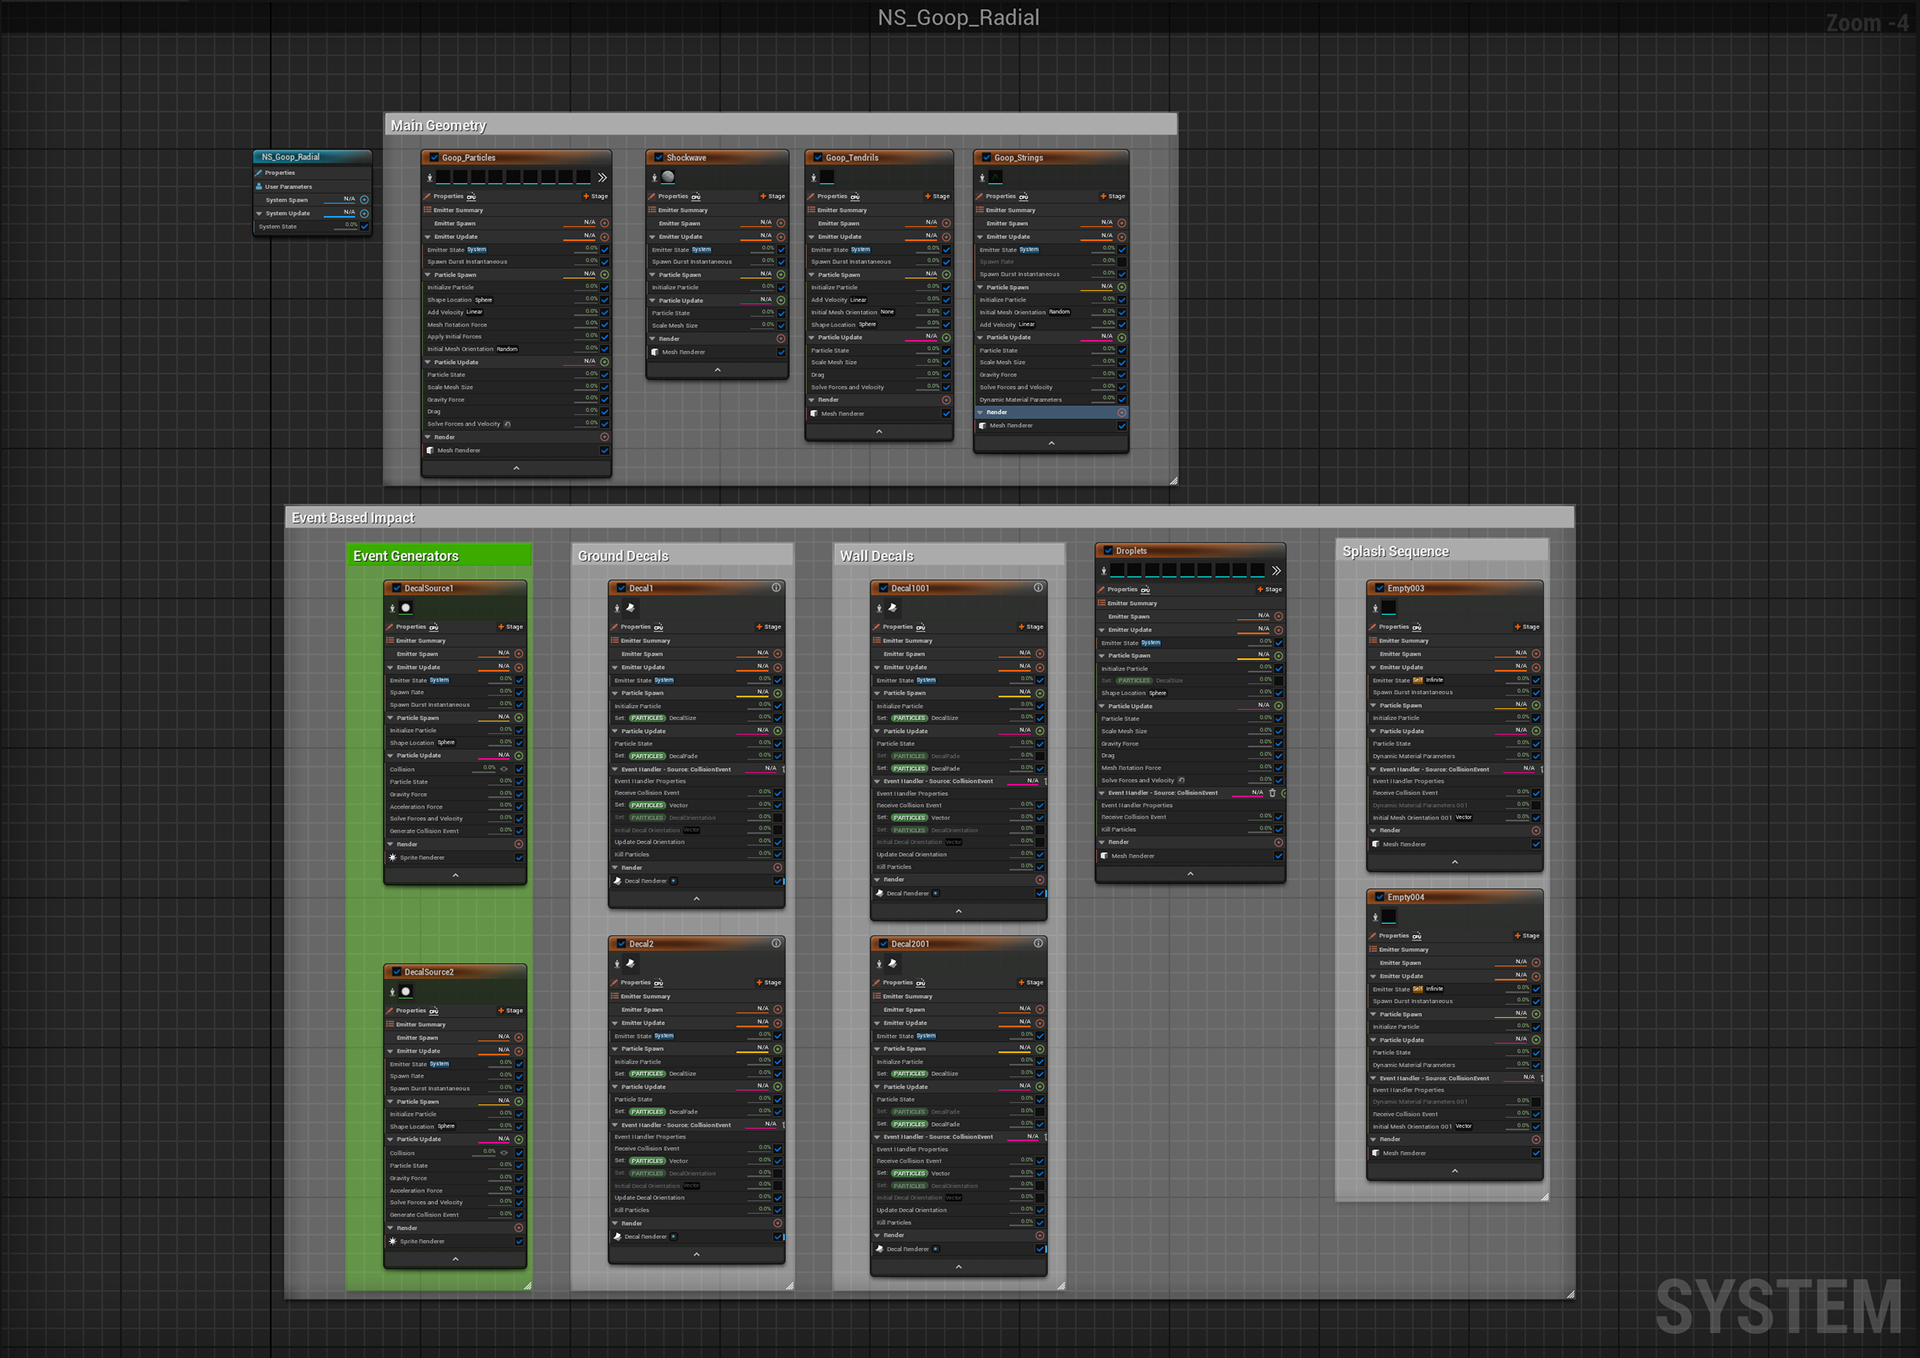
Task: Toggle the Droplets emitter enabled checkbox
Action: (x=1108, y=551)
